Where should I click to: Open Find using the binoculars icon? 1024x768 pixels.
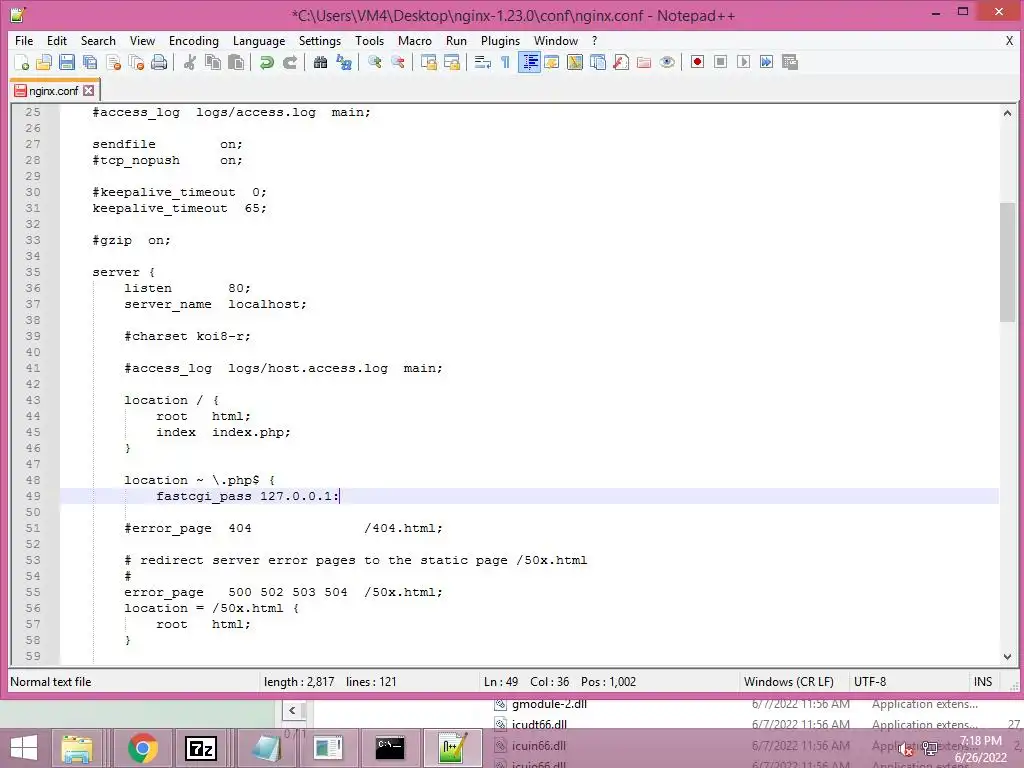tap(320, 62)
